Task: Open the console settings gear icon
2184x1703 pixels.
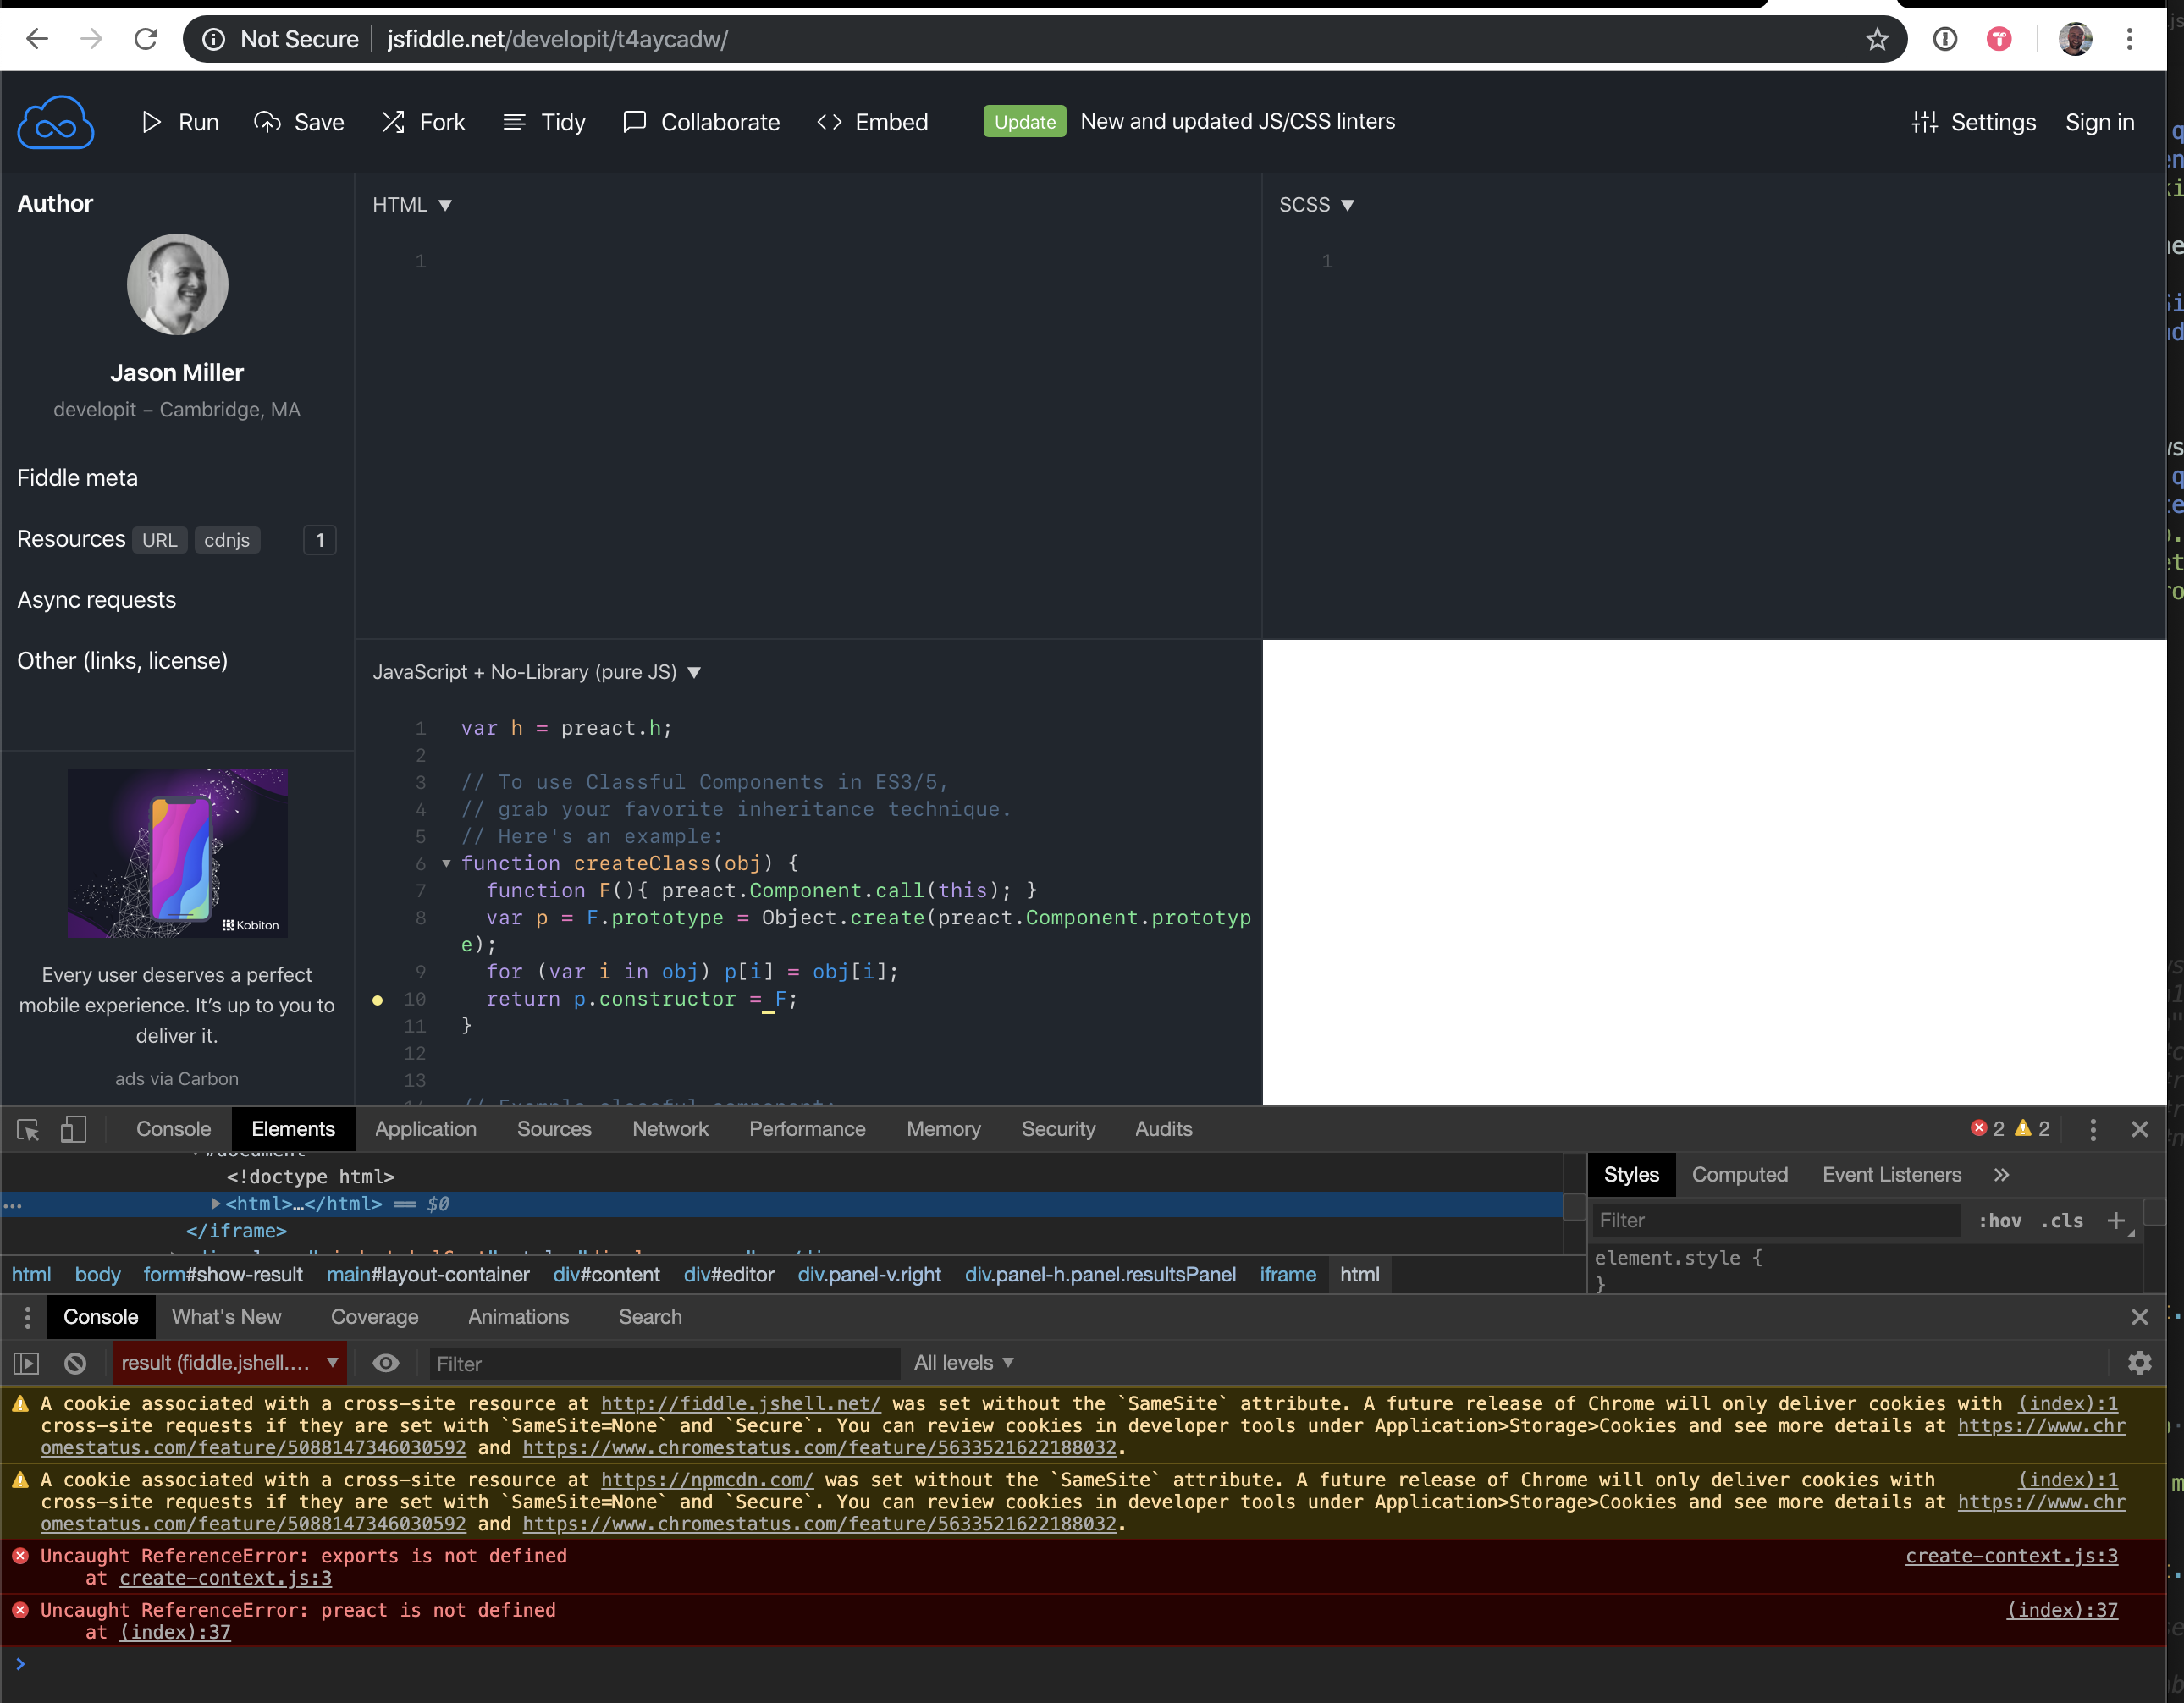Action: [2139, 1363]
